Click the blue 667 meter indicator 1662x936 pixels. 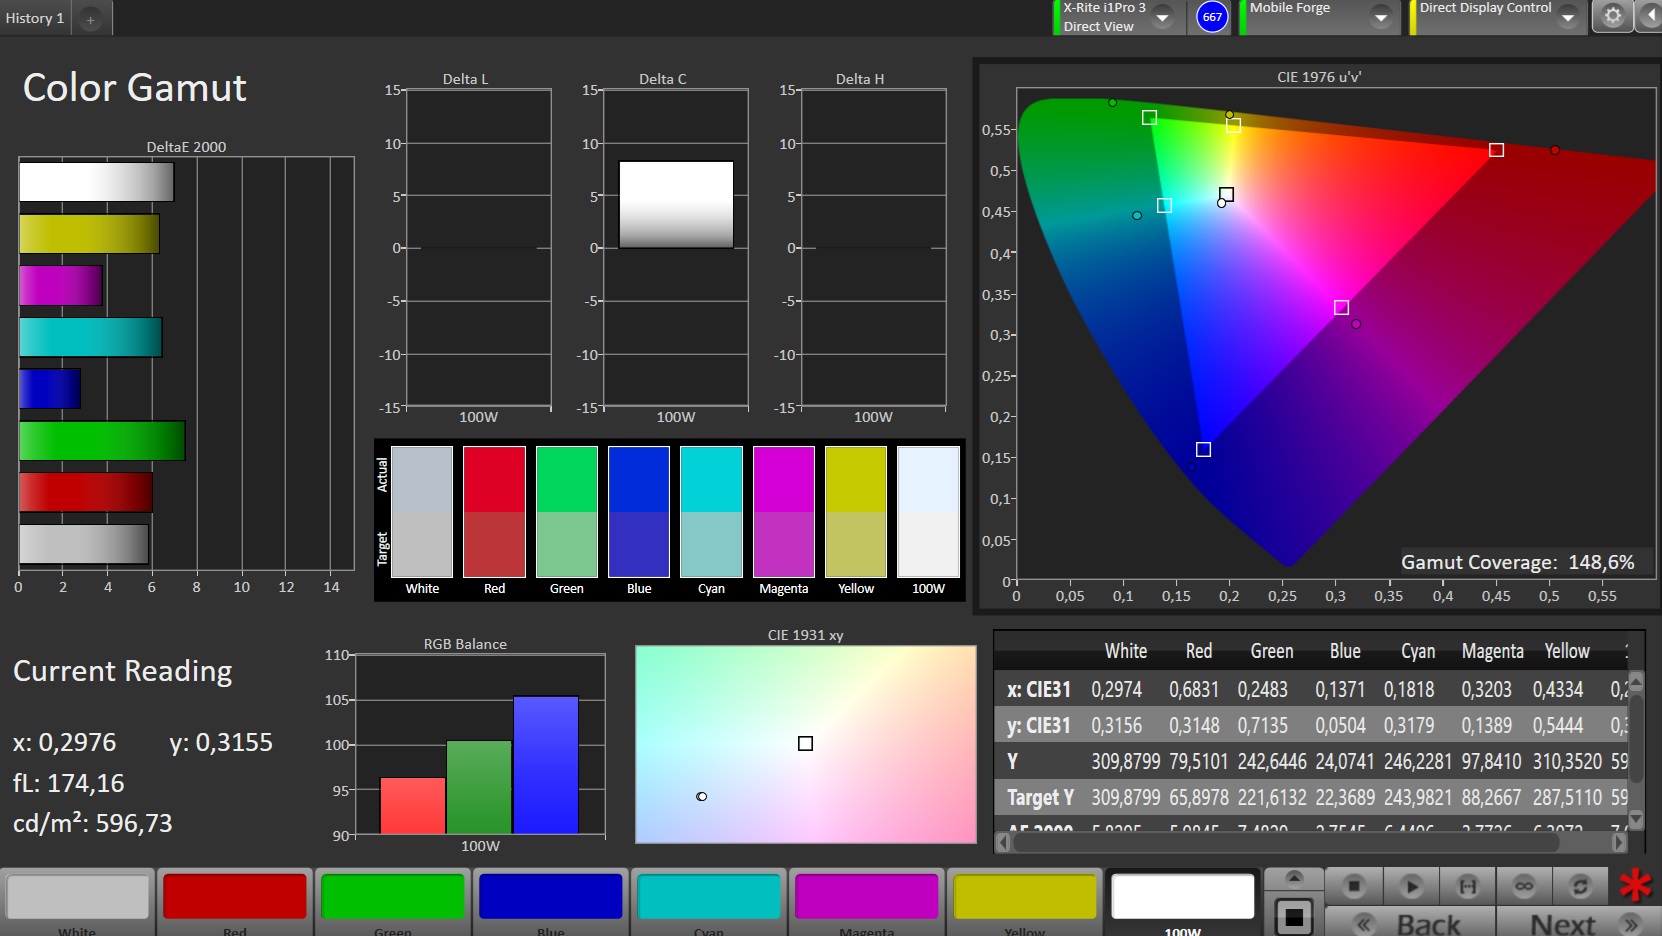click(x=1212, y=17)
